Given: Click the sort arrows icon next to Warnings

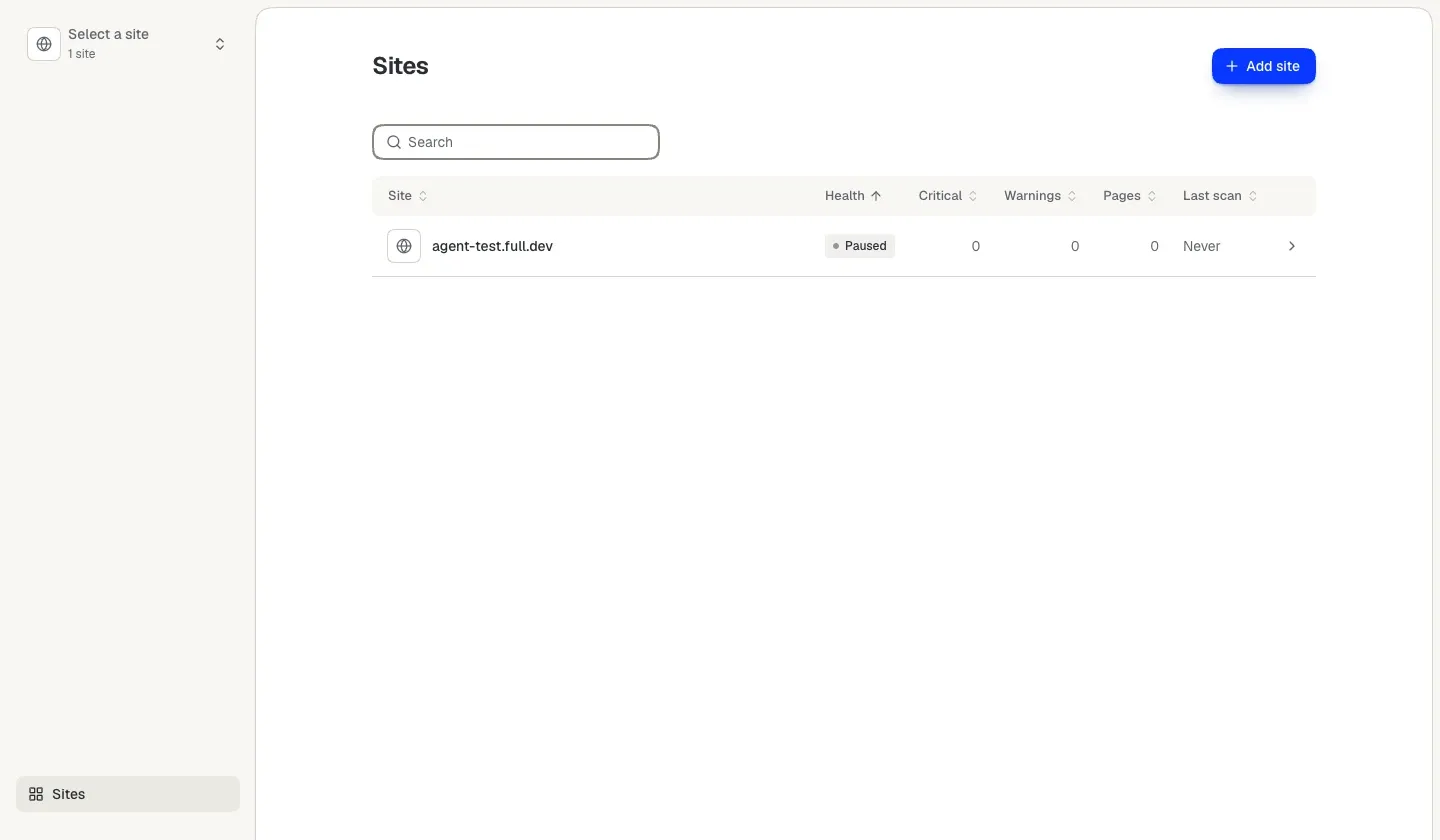Looking at the screenshot, I should 1072,196.
